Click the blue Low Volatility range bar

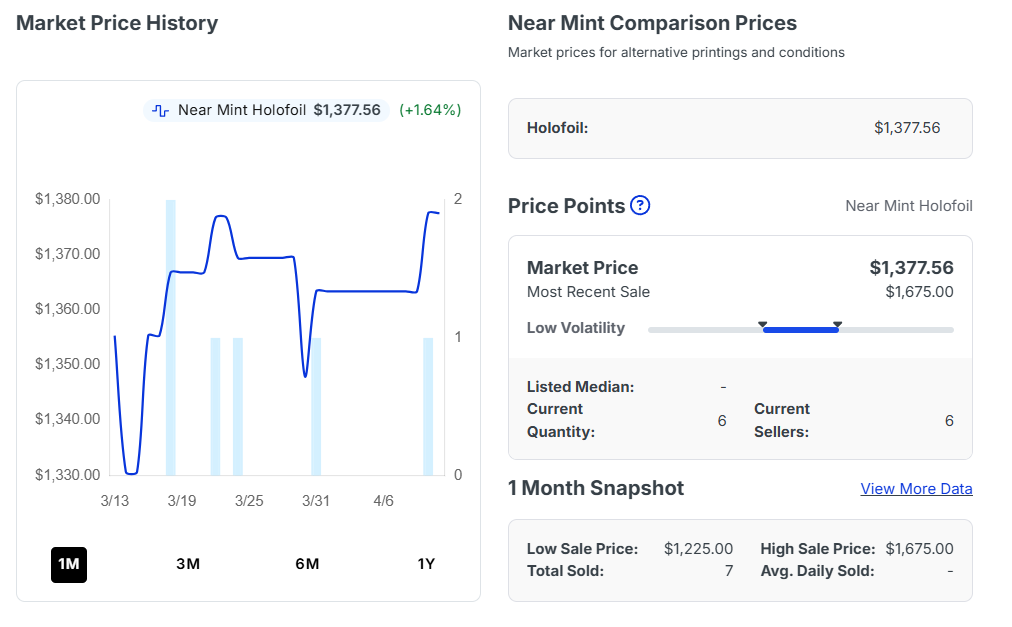pyautogui.click(x=800, y=330)
